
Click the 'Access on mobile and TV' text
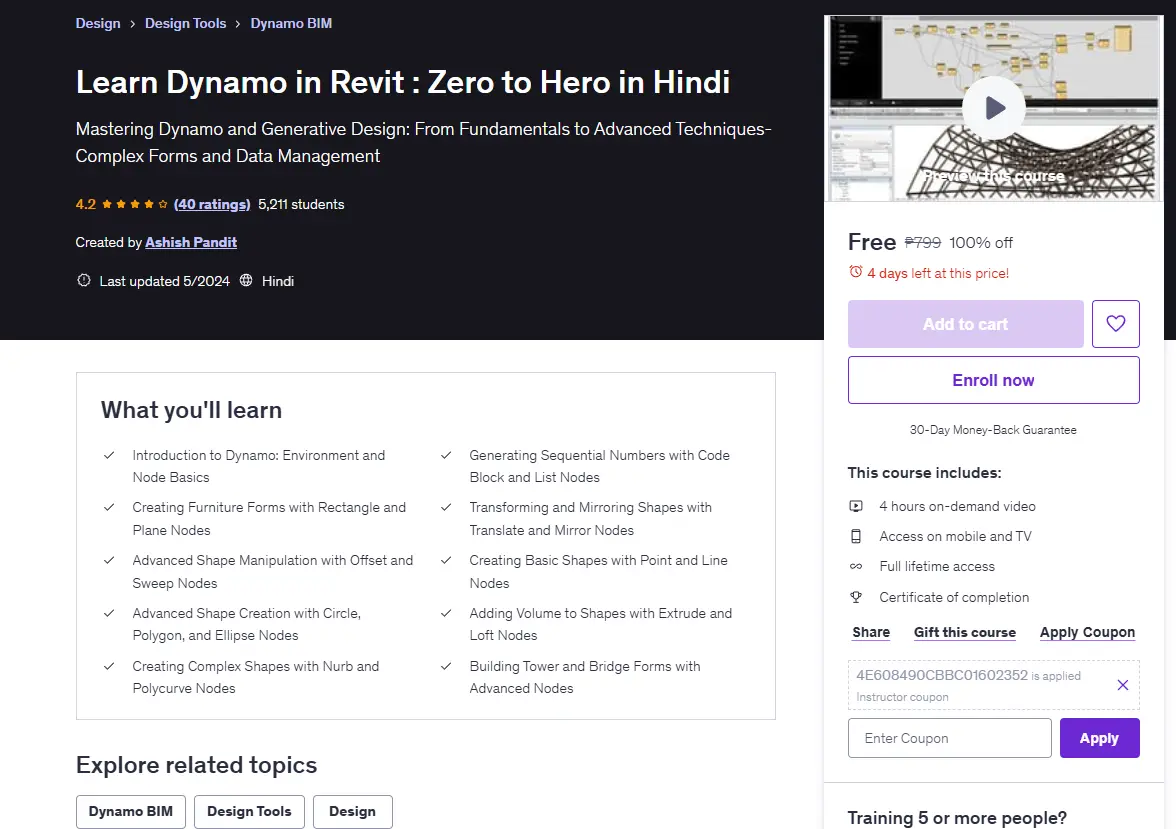955,536
